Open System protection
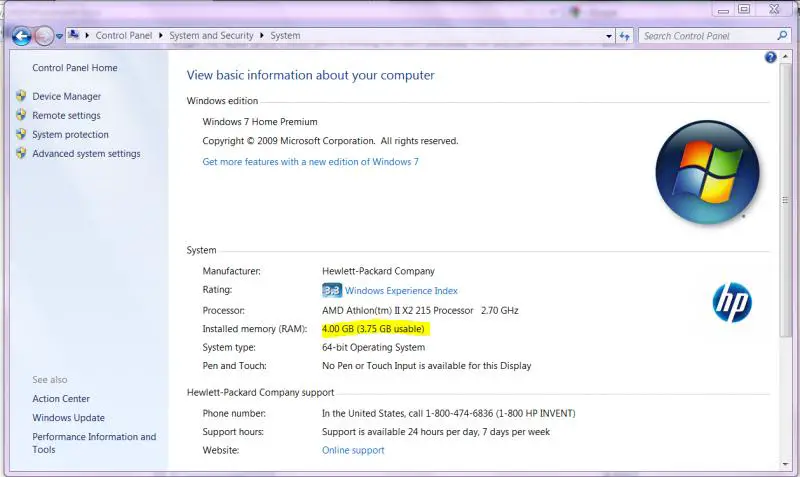This screenshot has width=800, height=477. tap(70, 134)
